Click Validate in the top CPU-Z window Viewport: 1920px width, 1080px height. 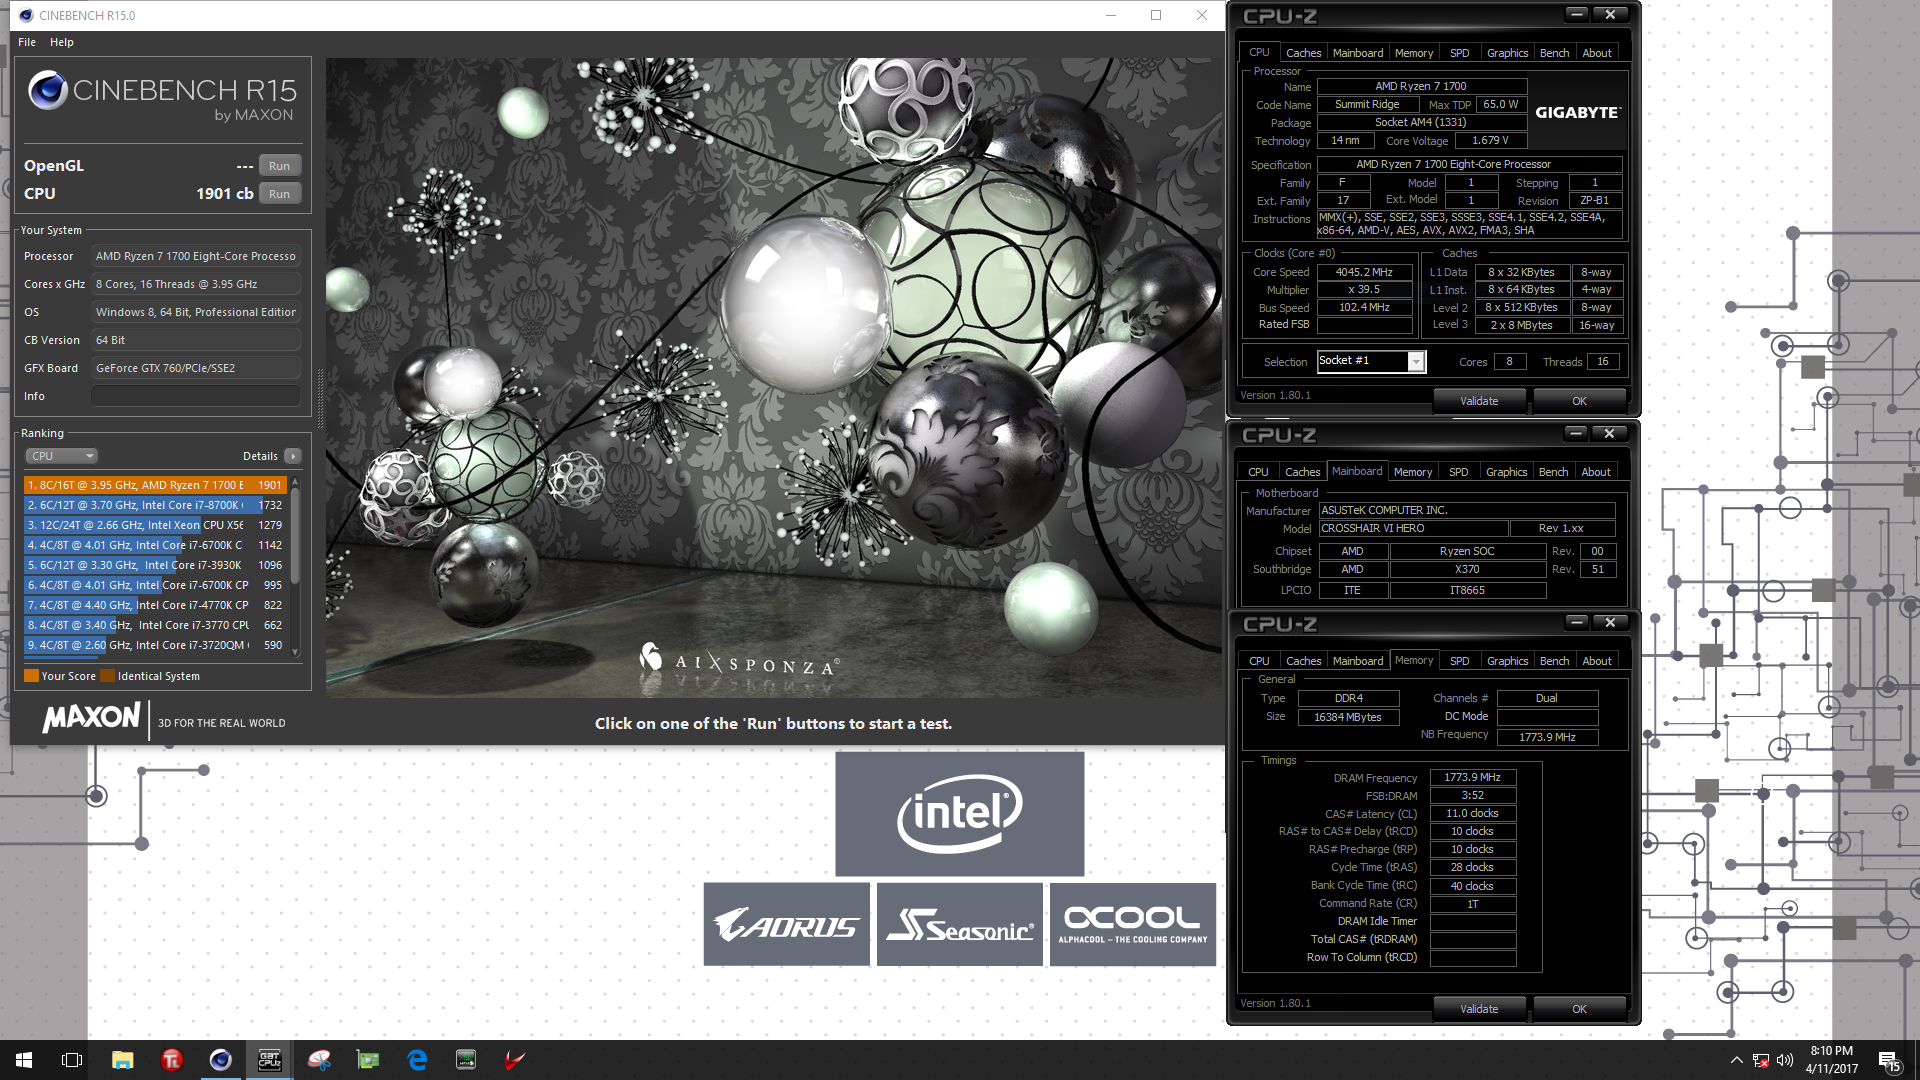(x=1479, y=401)
